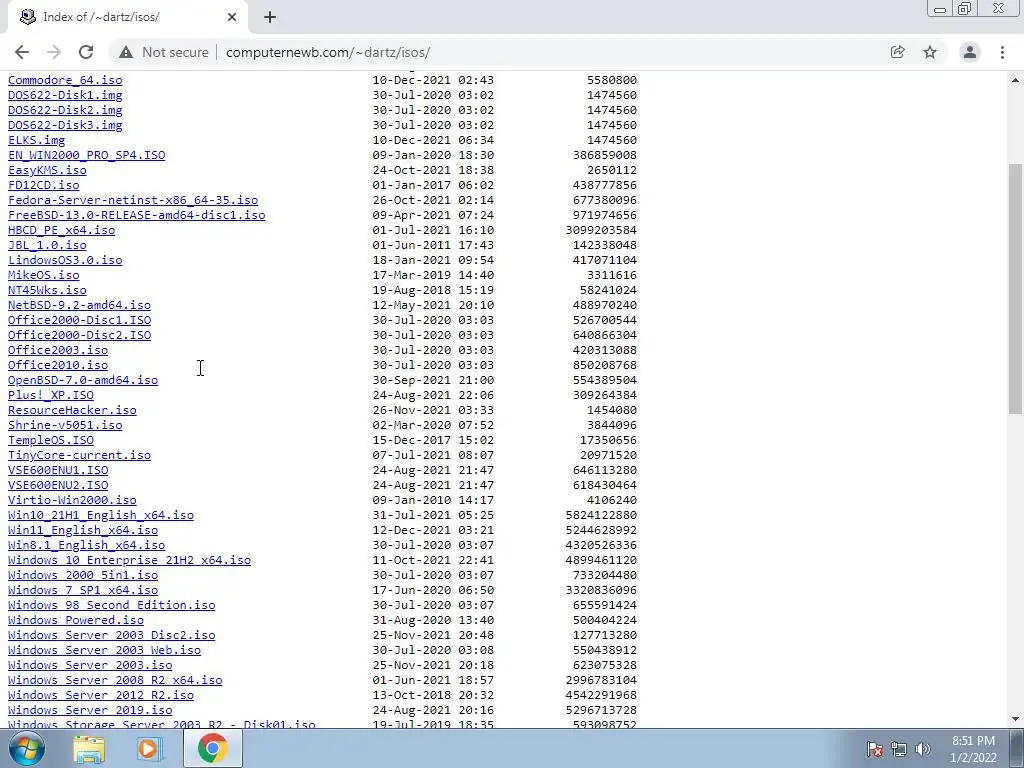Image resolution: width=1024 pixels, height=768 pixels.
Task: Go back to the previous page
Action: 22,52
